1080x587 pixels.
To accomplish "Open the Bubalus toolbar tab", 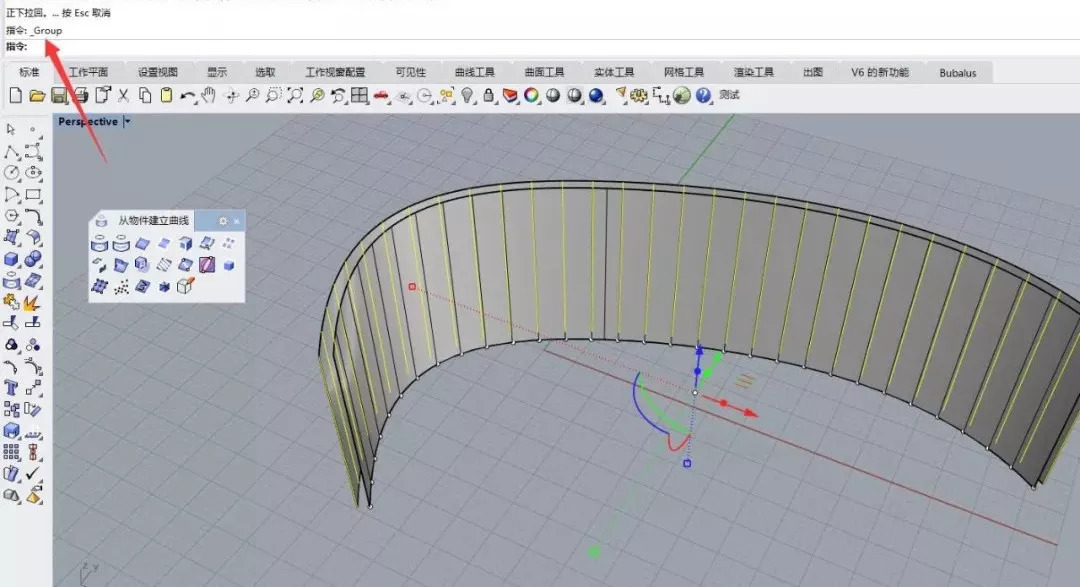I will 957,73.
